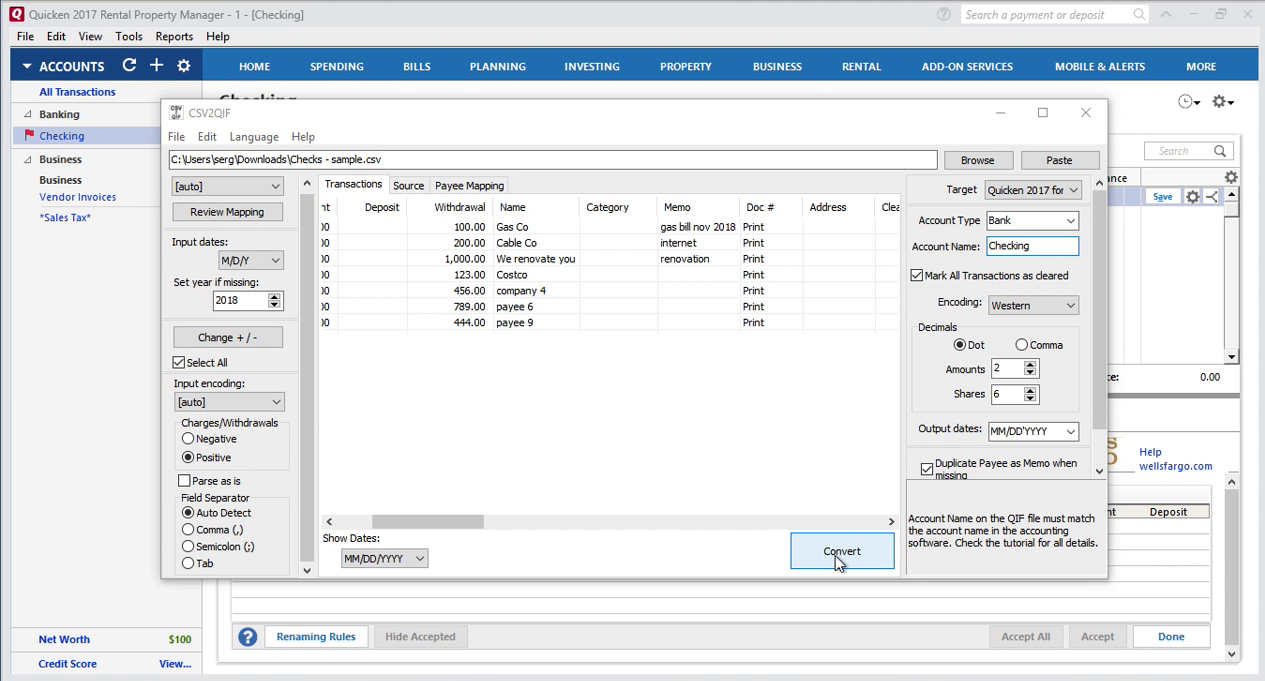Open the Account Type dropdown
1265x681 pixels.
point(1032,220)
